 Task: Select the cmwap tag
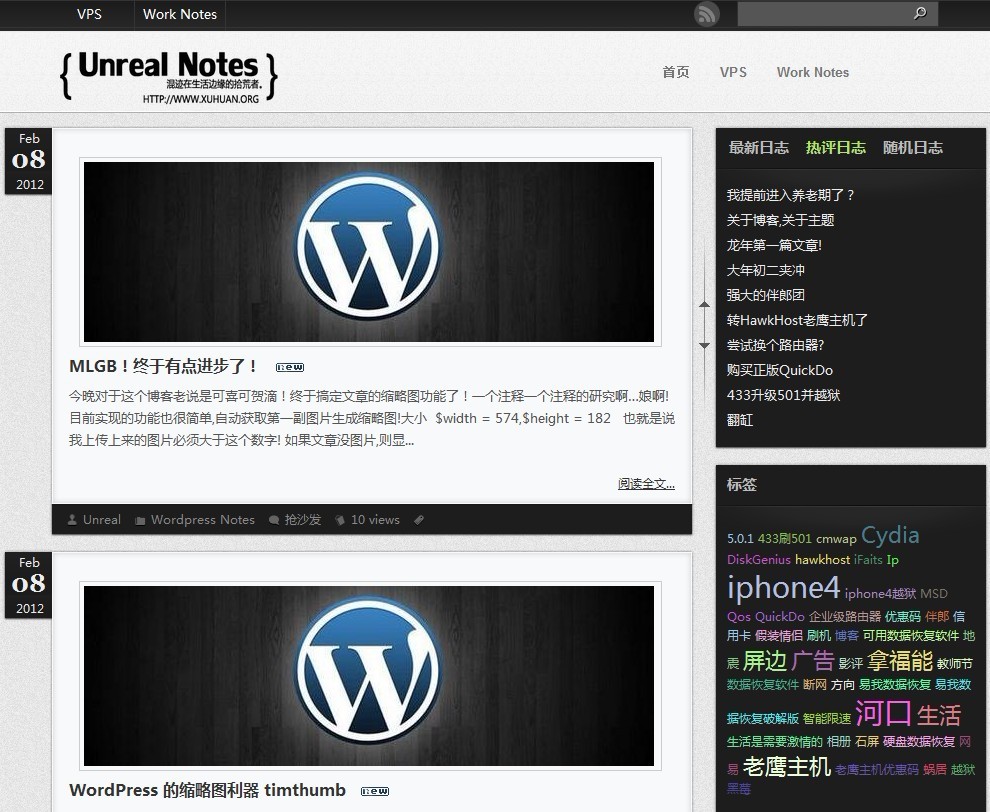click(x=836, y=539)
